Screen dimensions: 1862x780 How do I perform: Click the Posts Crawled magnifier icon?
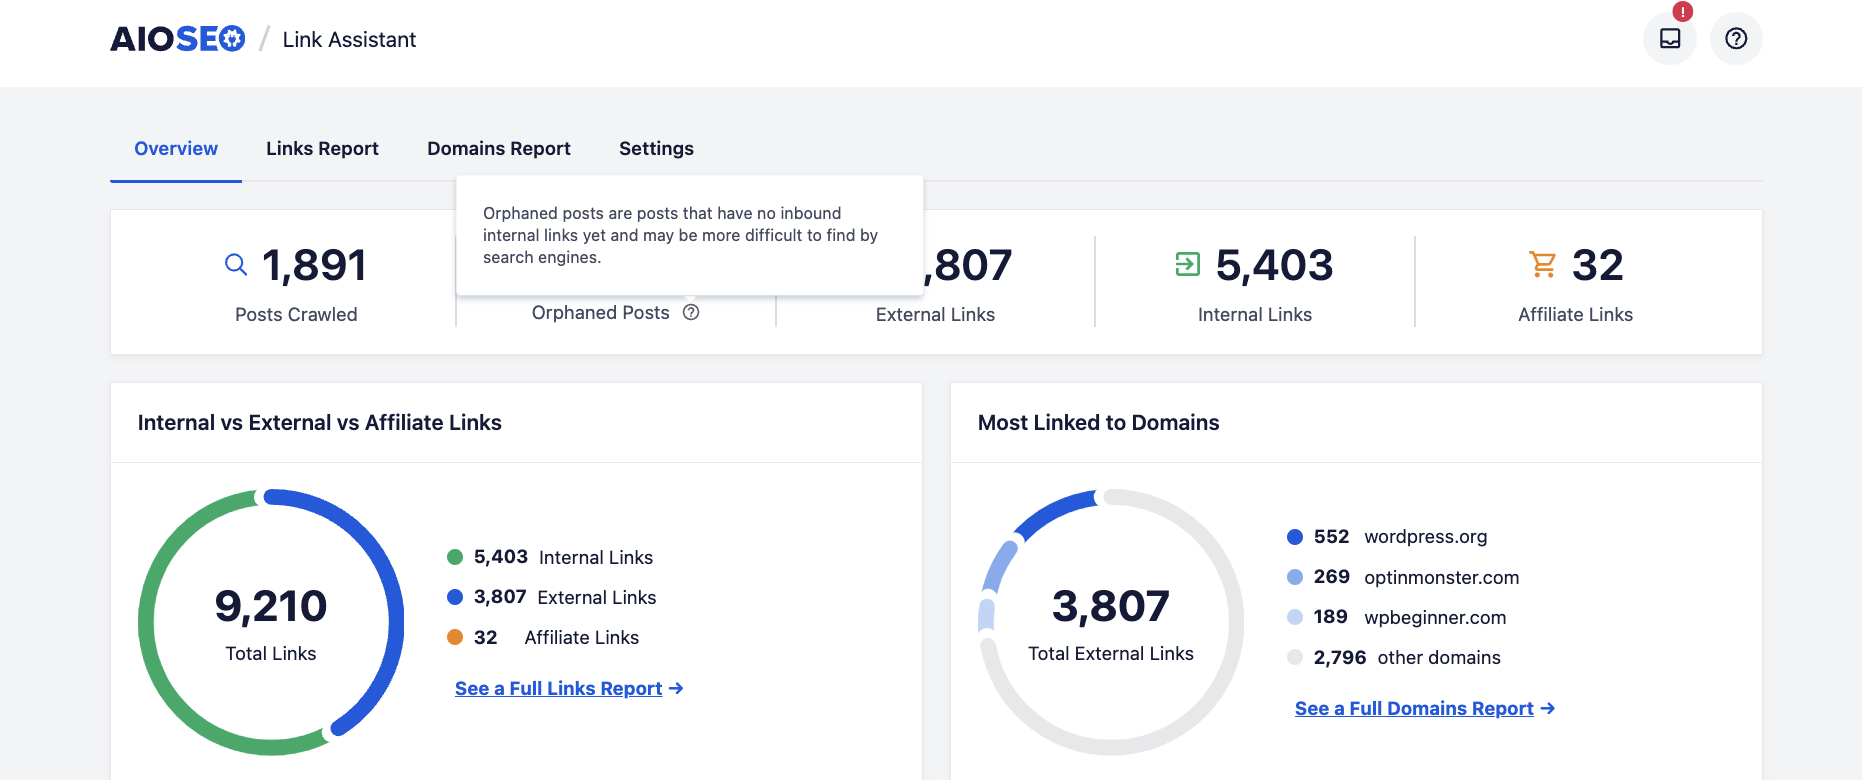tap(236, 265)
